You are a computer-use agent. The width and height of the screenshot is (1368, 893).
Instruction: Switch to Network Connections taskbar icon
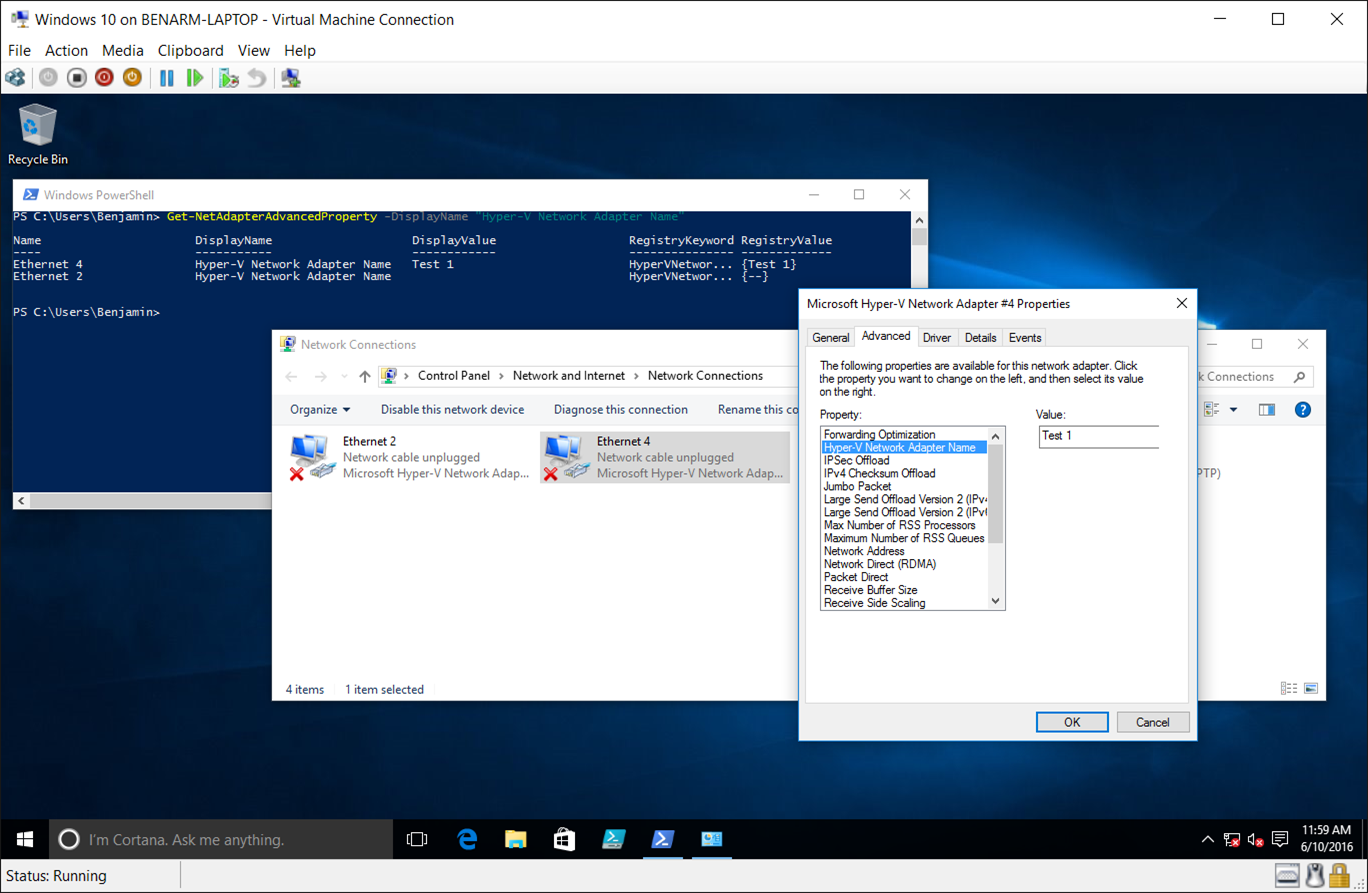[x=711, y=840]
